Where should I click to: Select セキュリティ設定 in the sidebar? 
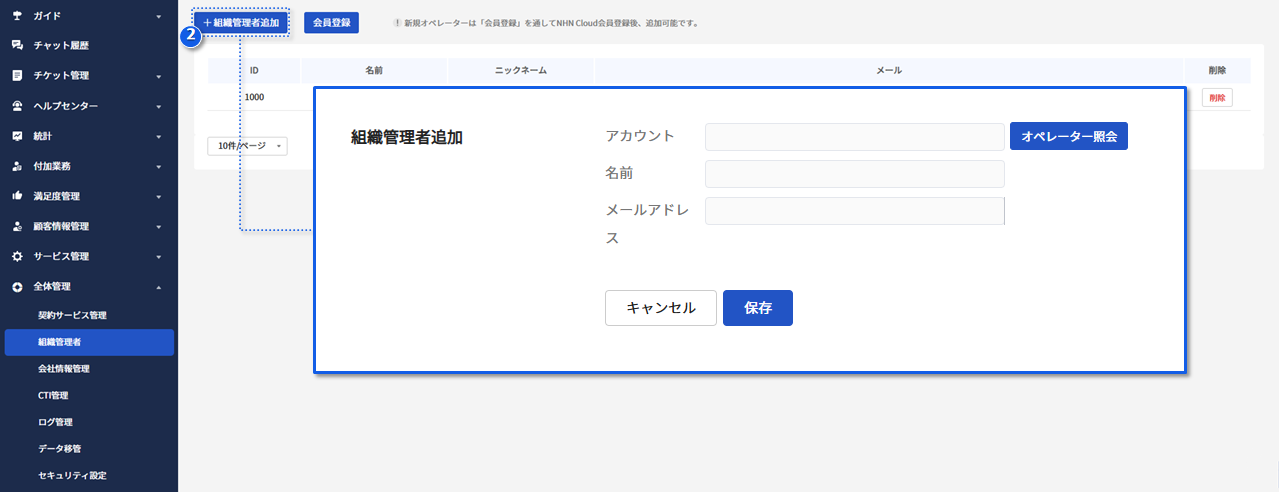(x=72, y=475)
